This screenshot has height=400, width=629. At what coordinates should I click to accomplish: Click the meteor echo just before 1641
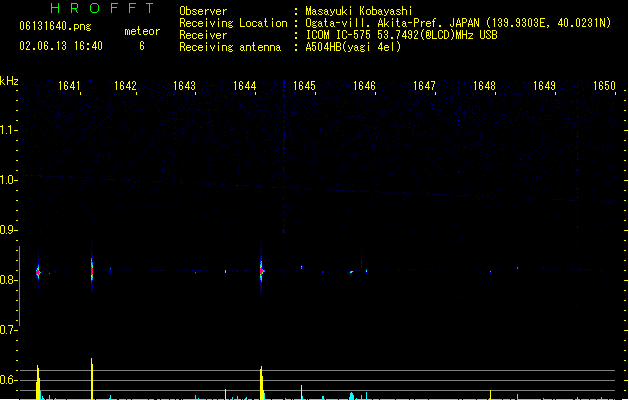38,272
